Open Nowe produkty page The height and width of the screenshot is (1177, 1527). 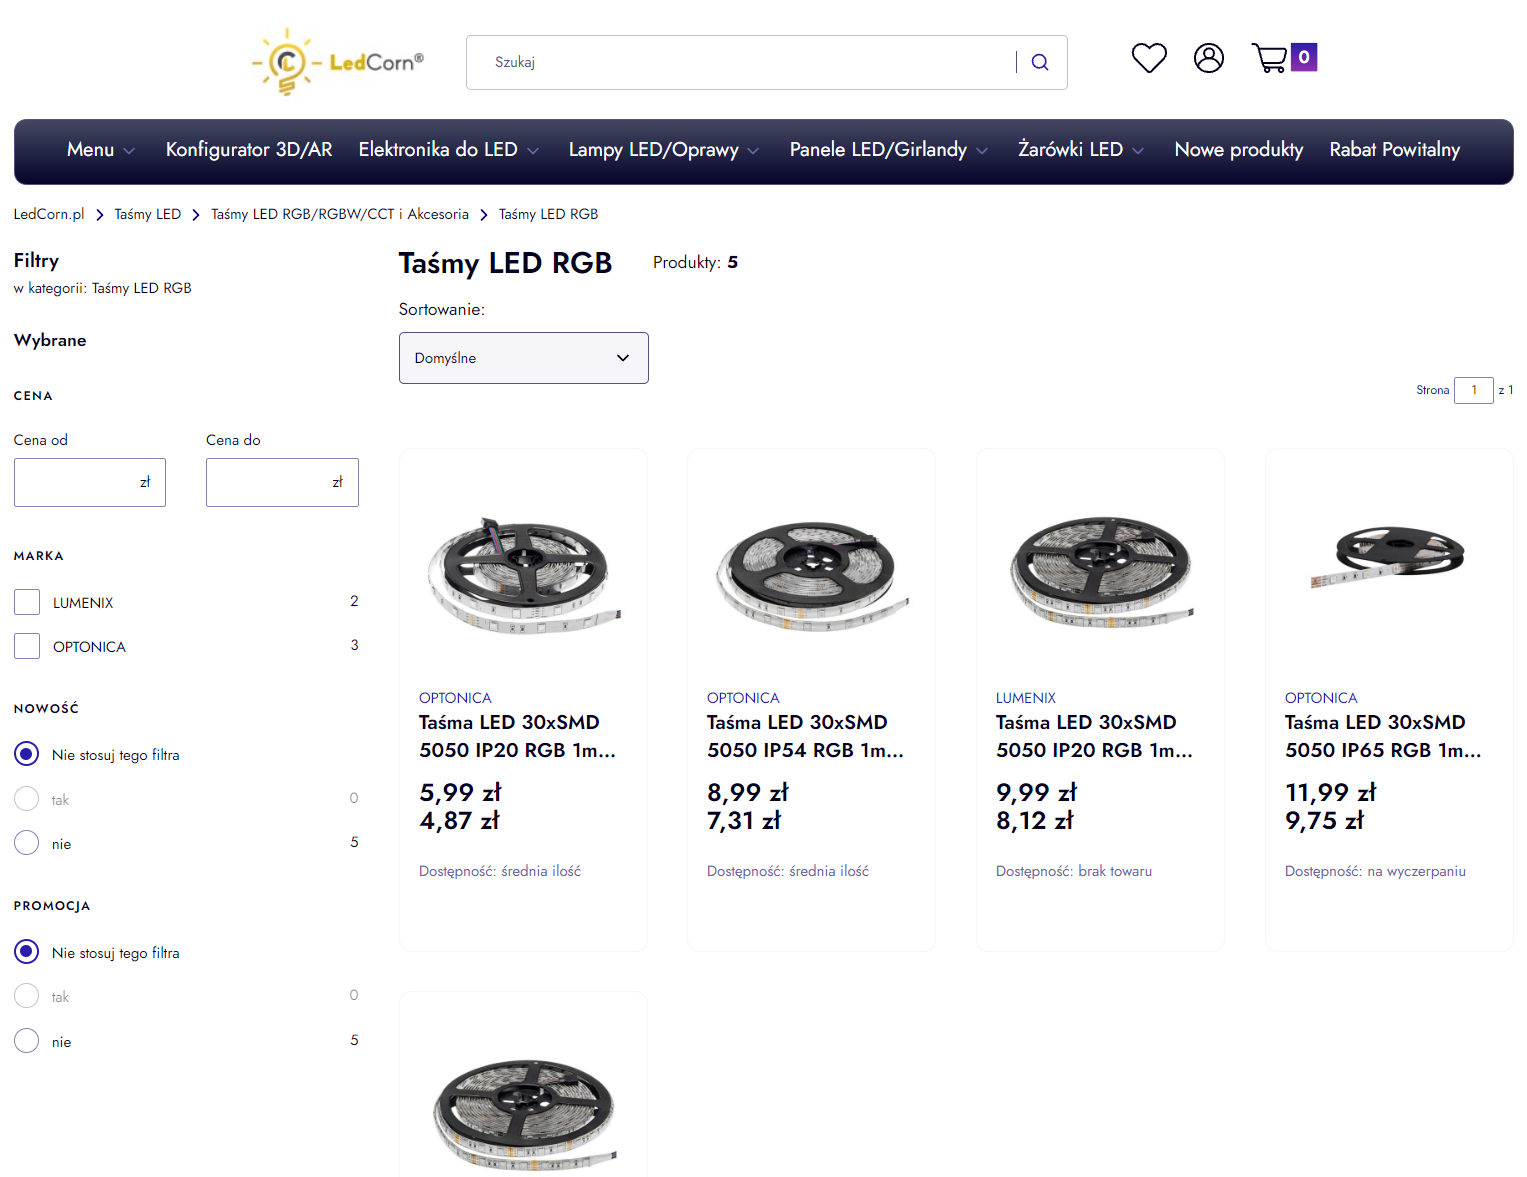point(1238,149)
